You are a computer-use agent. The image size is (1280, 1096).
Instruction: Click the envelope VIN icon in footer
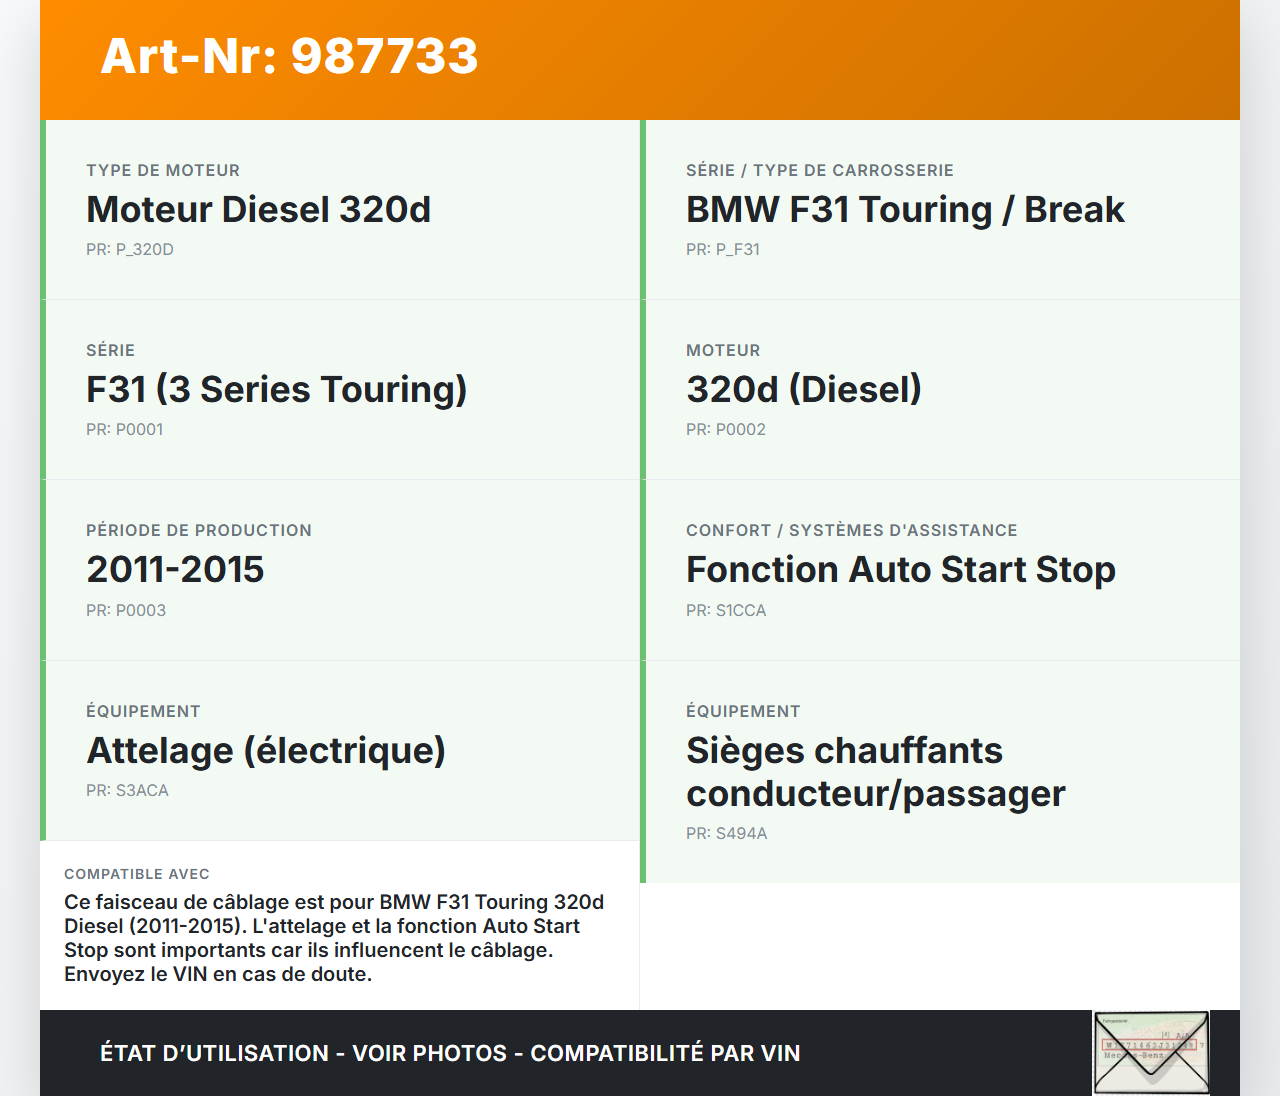coord(1151,1053)
